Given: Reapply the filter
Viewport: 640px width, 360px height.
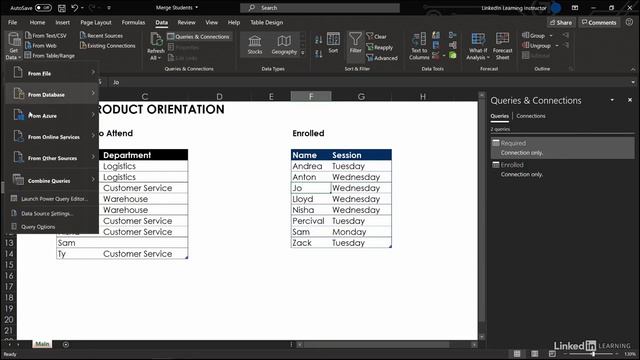Looking at the screenshot, I should [x=380, y=47].
